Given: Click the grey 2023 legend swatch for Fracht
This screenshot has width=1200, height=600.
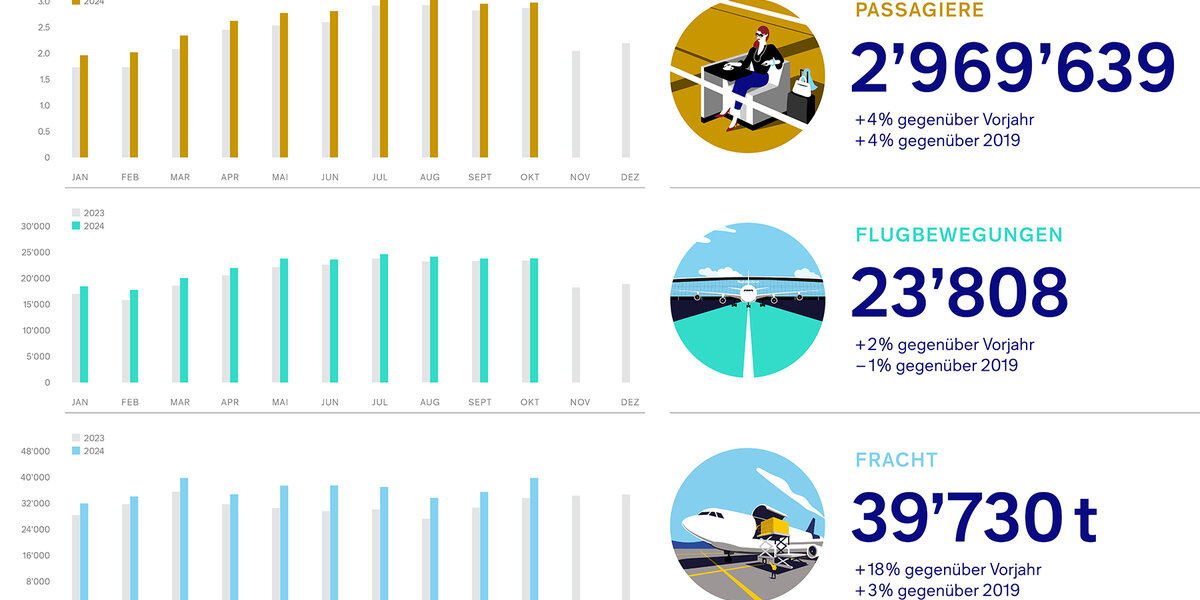Looking at the screenshot, I should click(x=75, y=438).
